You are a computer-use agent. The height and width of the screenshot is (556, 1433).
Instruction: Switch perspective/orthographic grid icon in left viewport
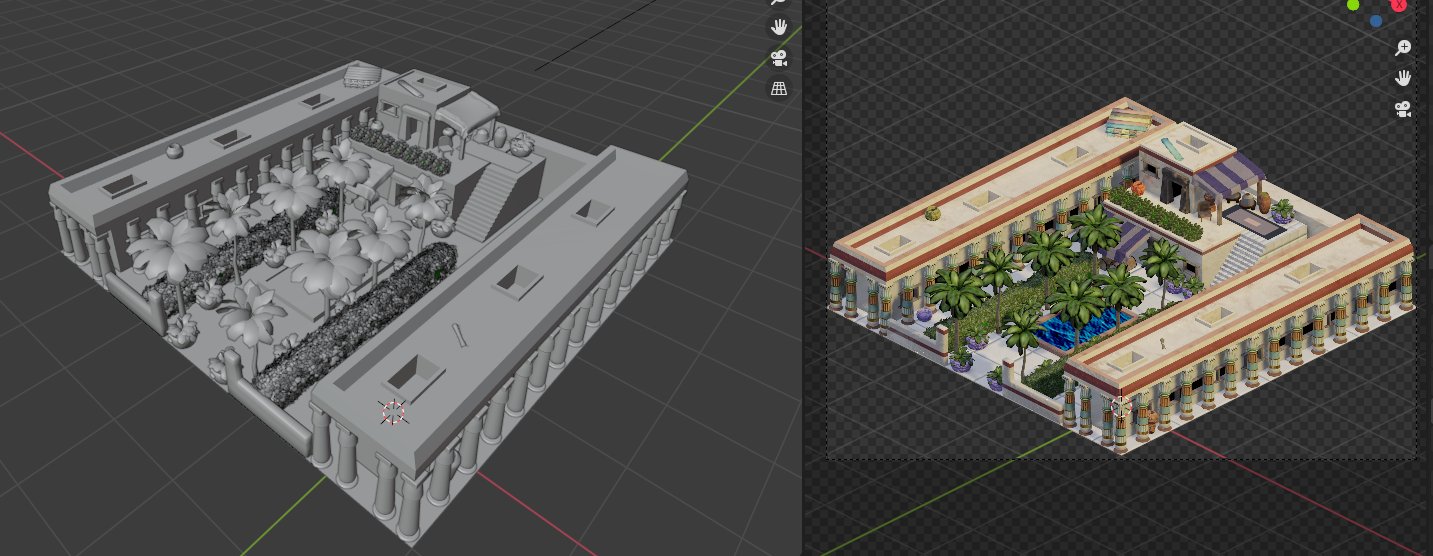click(779, 89)
